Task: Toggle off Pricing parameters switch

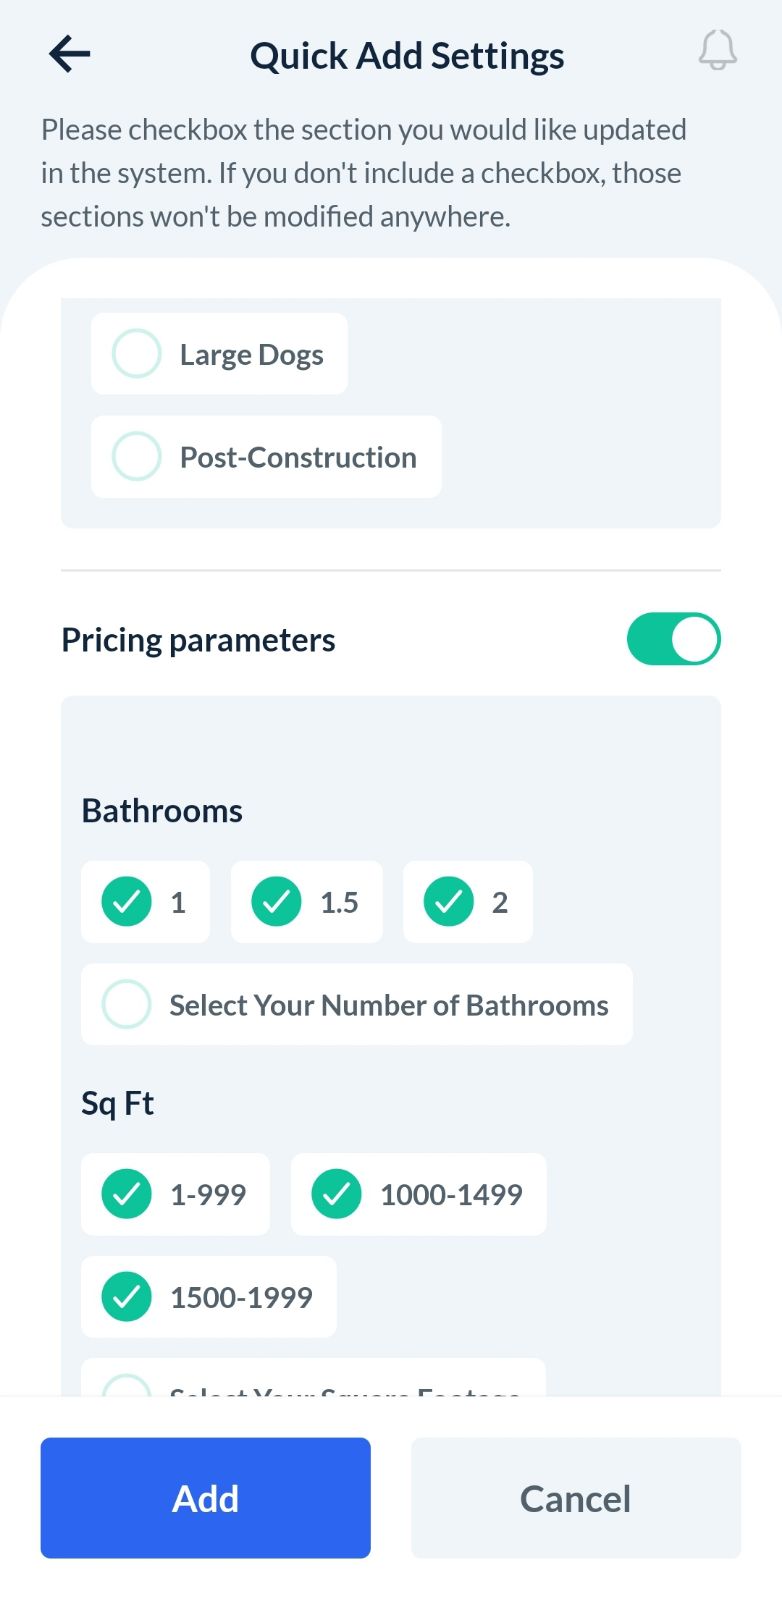Action: [x=673, y=640]
